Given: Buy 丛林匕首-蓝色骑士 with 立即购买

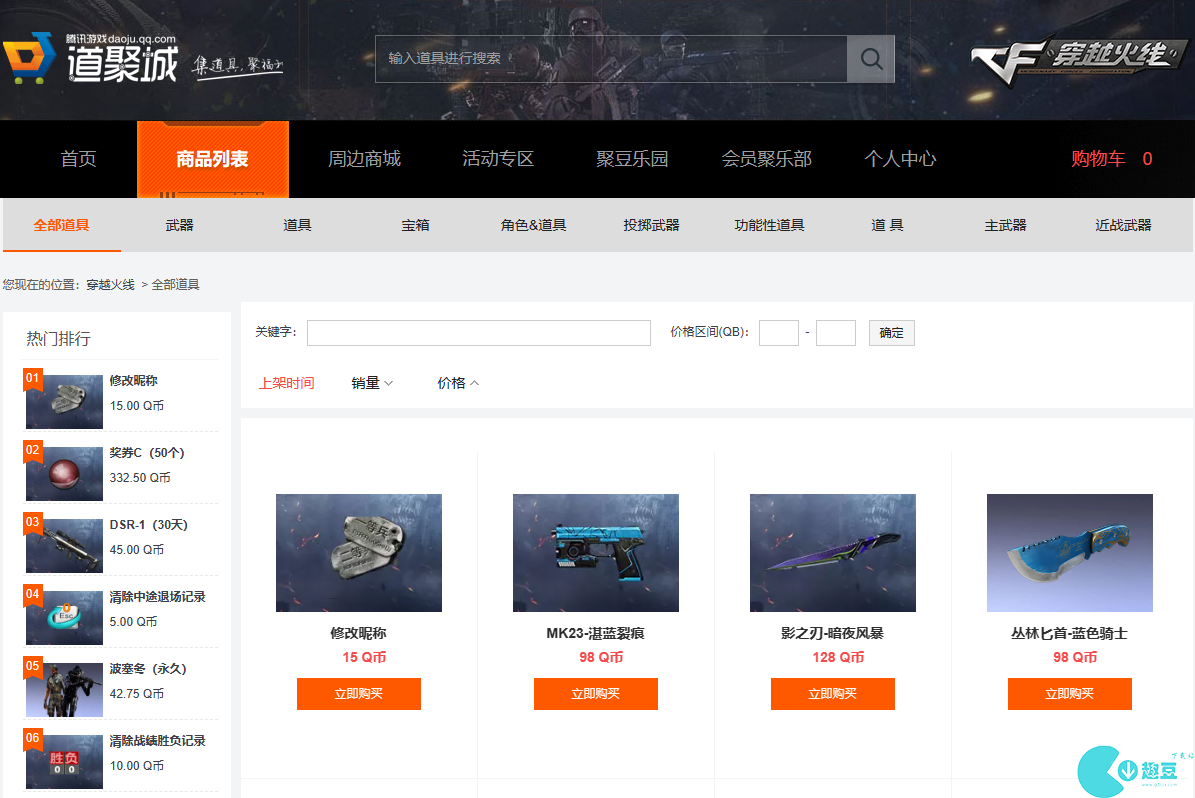Looking at the screenshot, I should tap(1070, 694).
